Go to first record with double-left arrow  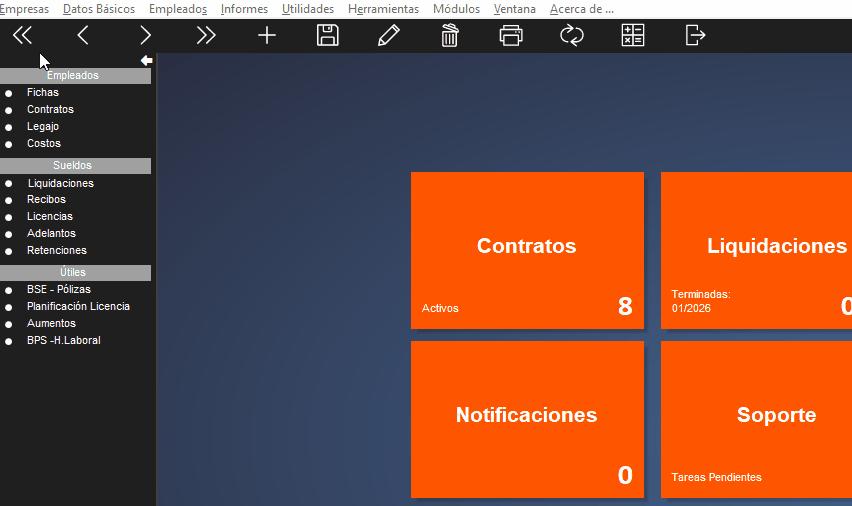(22, 36)
